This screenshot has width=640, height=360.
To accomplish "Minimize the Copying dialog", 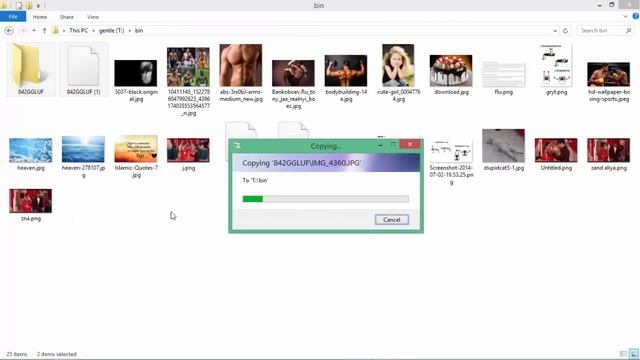I will (x=380, y=144).
